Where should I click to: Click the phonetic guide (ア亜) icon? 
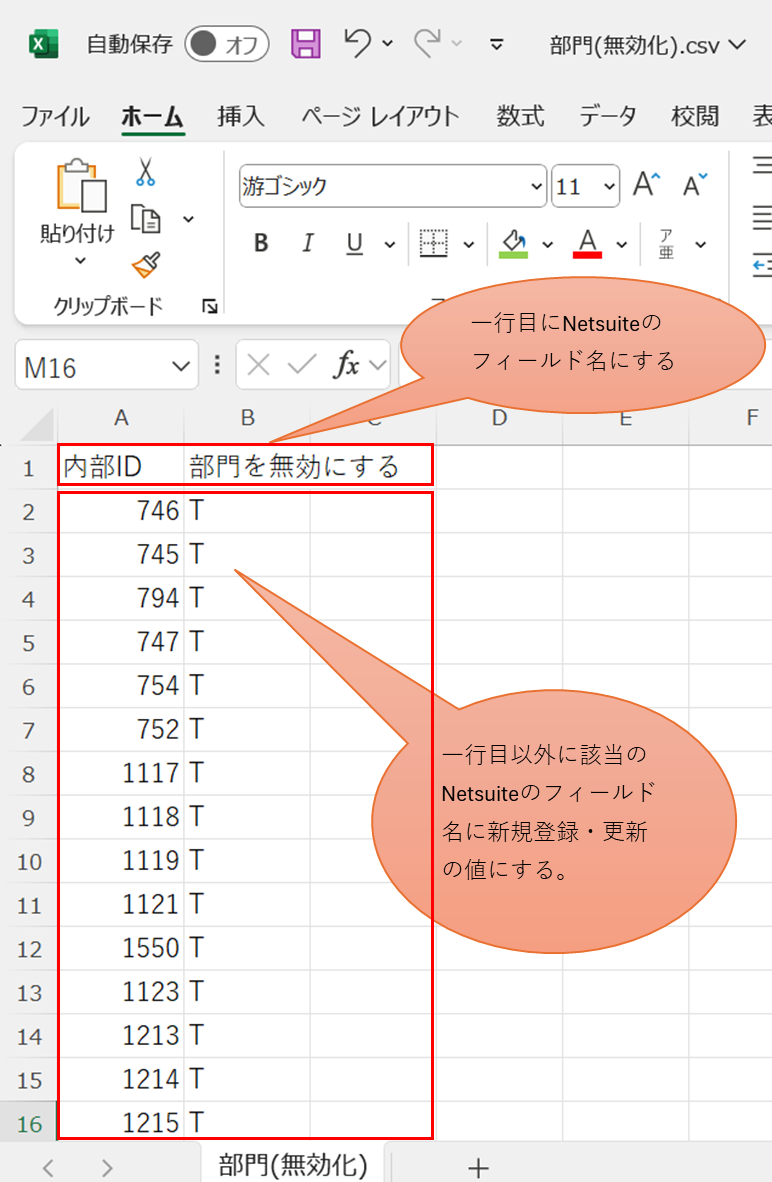click(x=666, y=243)
